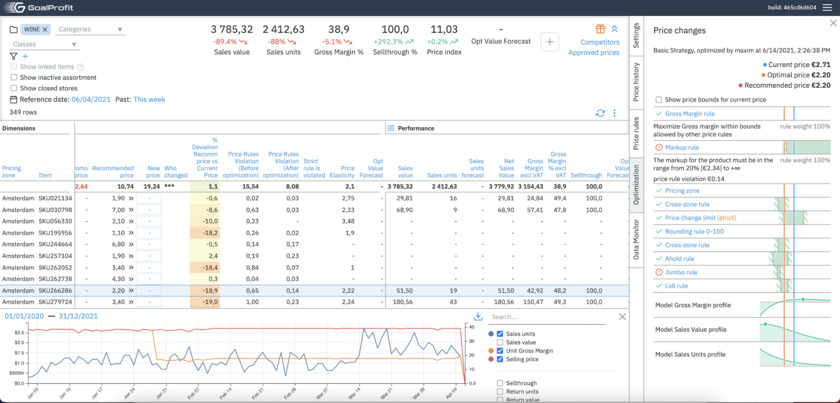Image resolution: width=840 pixels, height=403 pixels.
Task: Click the Approved prices link
Action: click(x=594, y=53)
